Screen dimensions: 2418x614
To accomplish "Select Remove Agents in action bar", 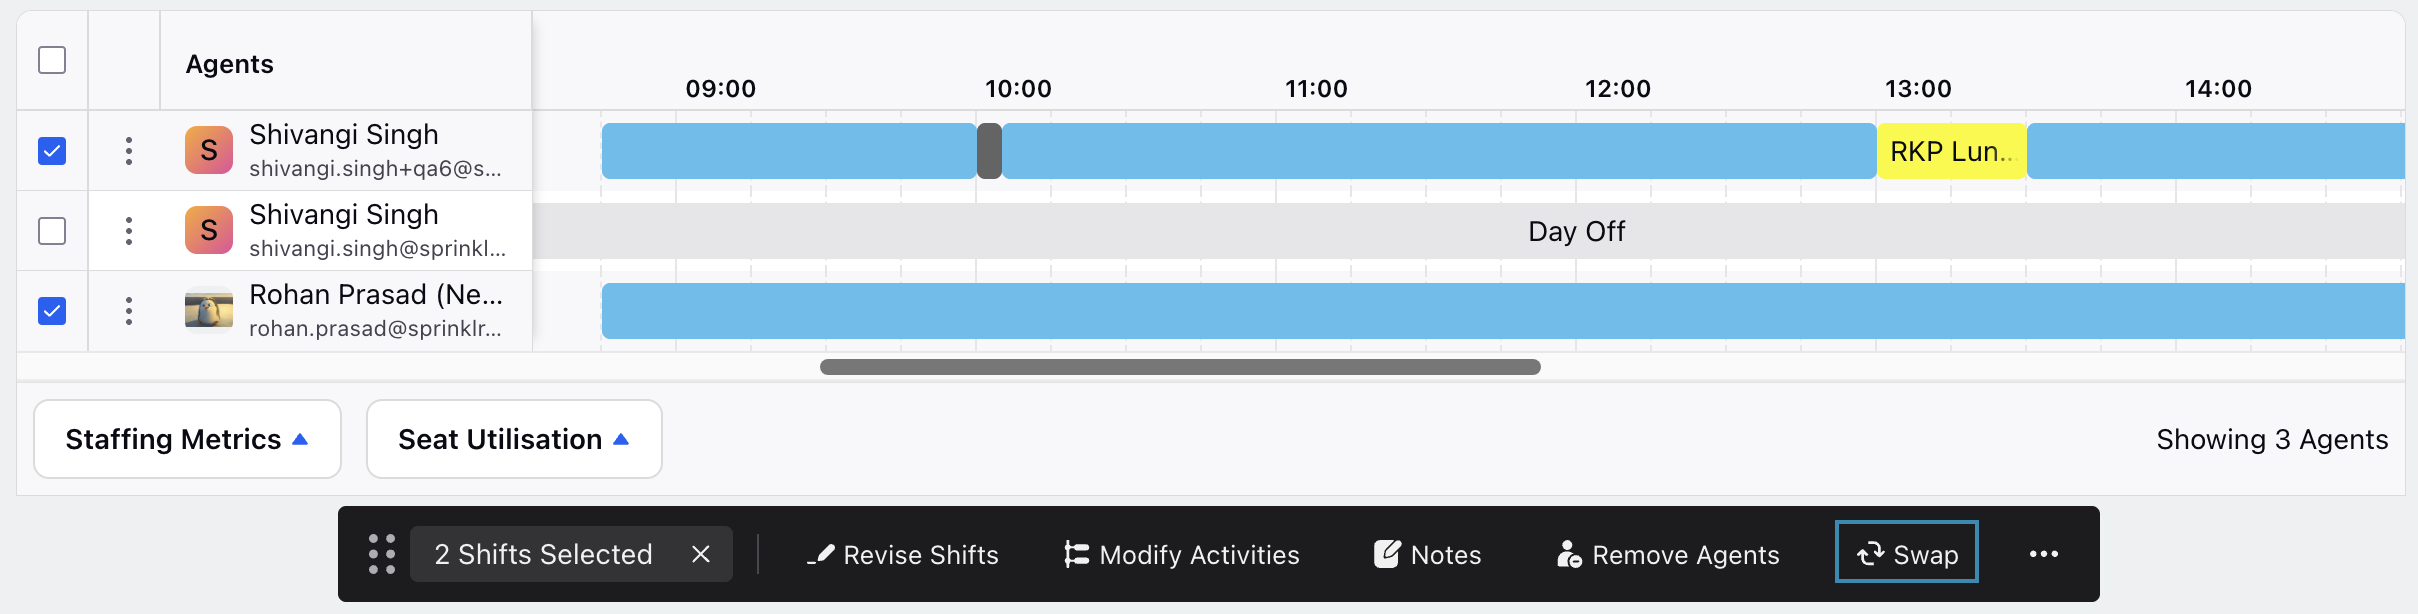I will pos(1668,554).
